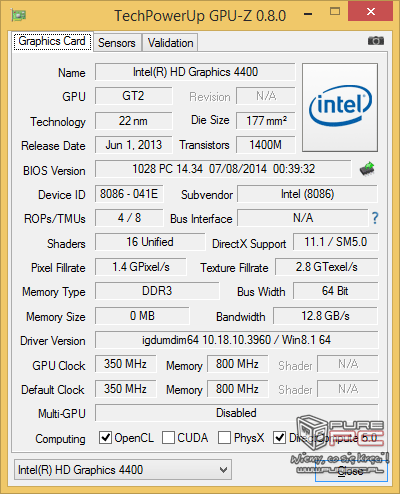Image resolution: width=400 pixels, height=494 pixels.
Task: Toggle the DirectCompute 5.0 checkbox
Action: [x=279, y=437]
